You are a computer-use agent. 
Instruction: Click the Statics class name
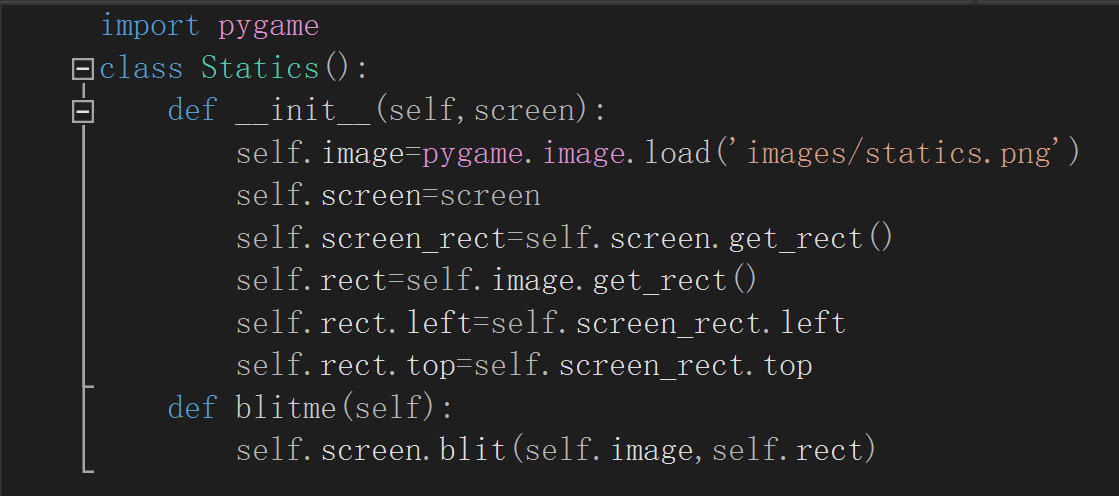[x=260, y=69]
